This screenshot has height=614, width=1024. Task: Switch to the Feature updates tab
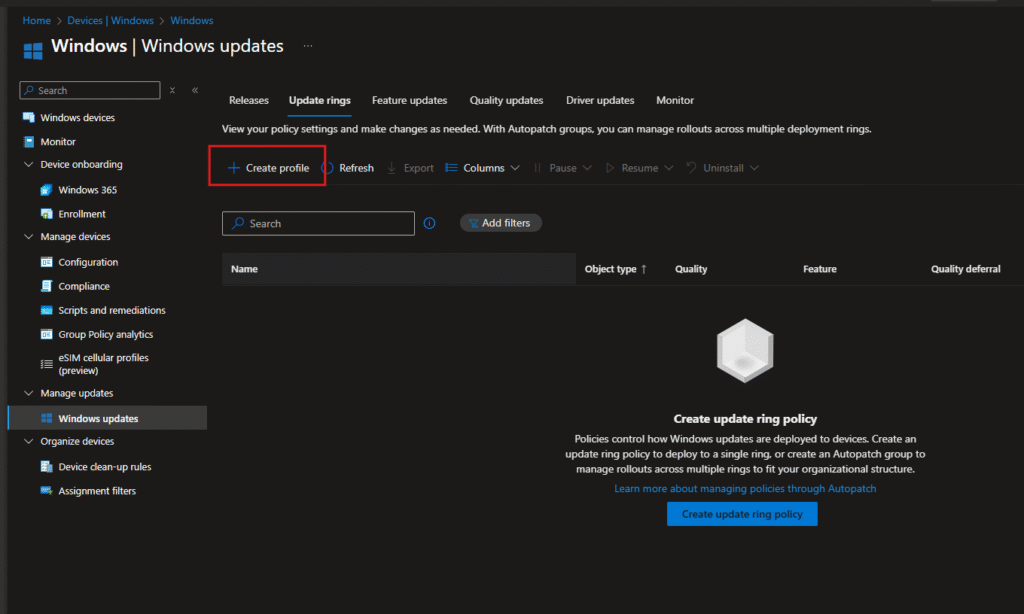(x=409, y=100)
